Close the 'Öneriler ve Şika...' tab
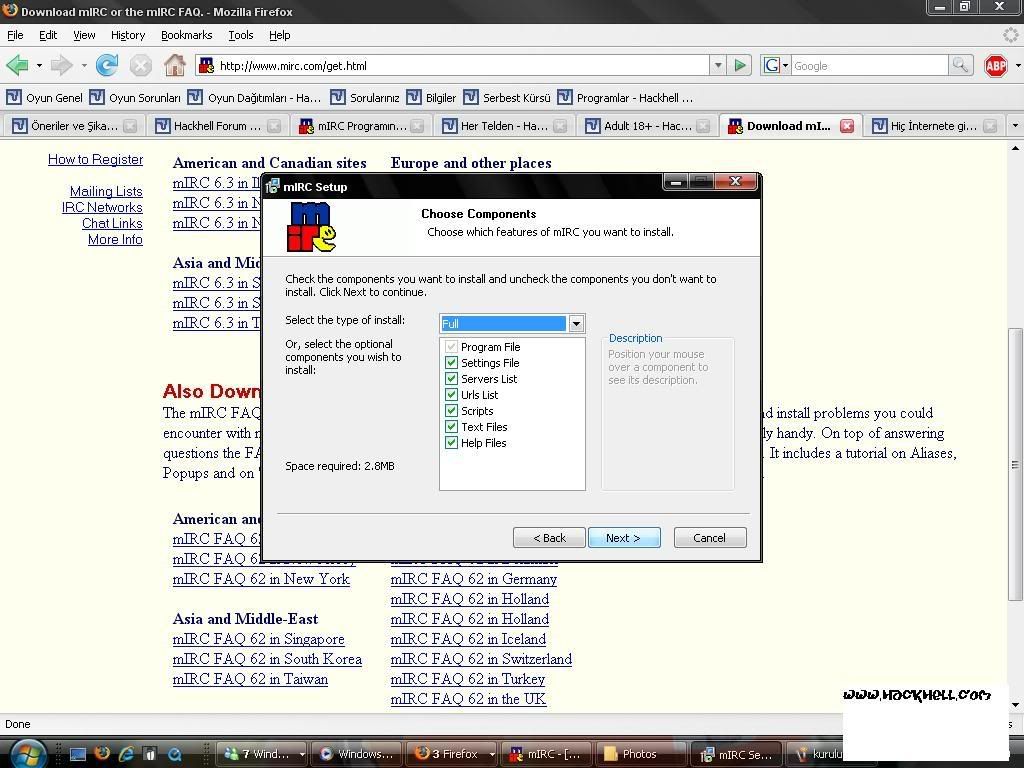This screenshot has height=768, width=1024. coord(130,126)
